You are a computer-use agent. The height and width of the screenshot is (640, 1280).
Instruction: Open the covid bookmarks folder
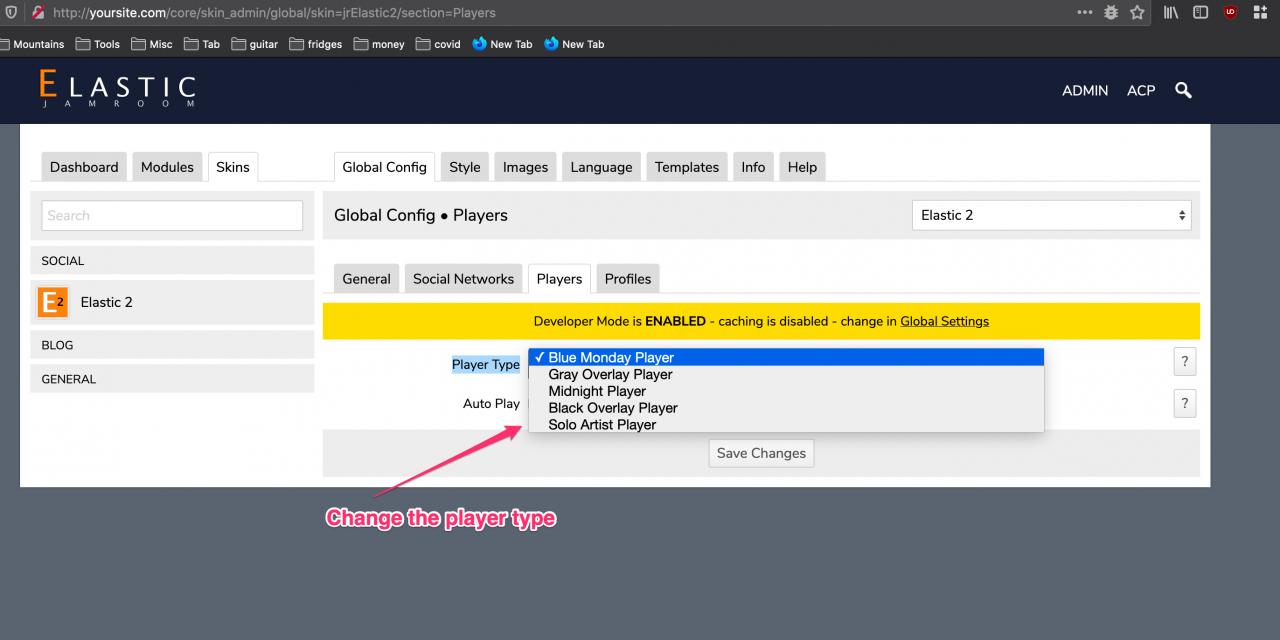point(438,44)
